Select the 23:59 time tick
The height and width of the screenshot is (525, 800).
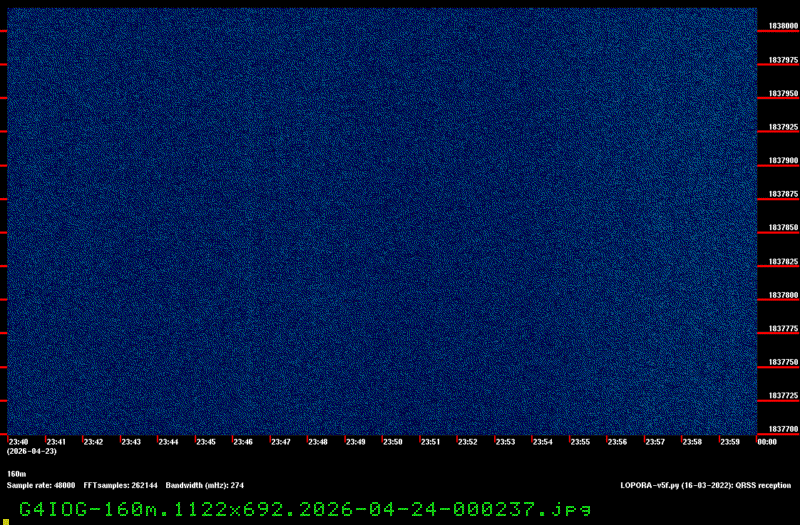[730, 441]
